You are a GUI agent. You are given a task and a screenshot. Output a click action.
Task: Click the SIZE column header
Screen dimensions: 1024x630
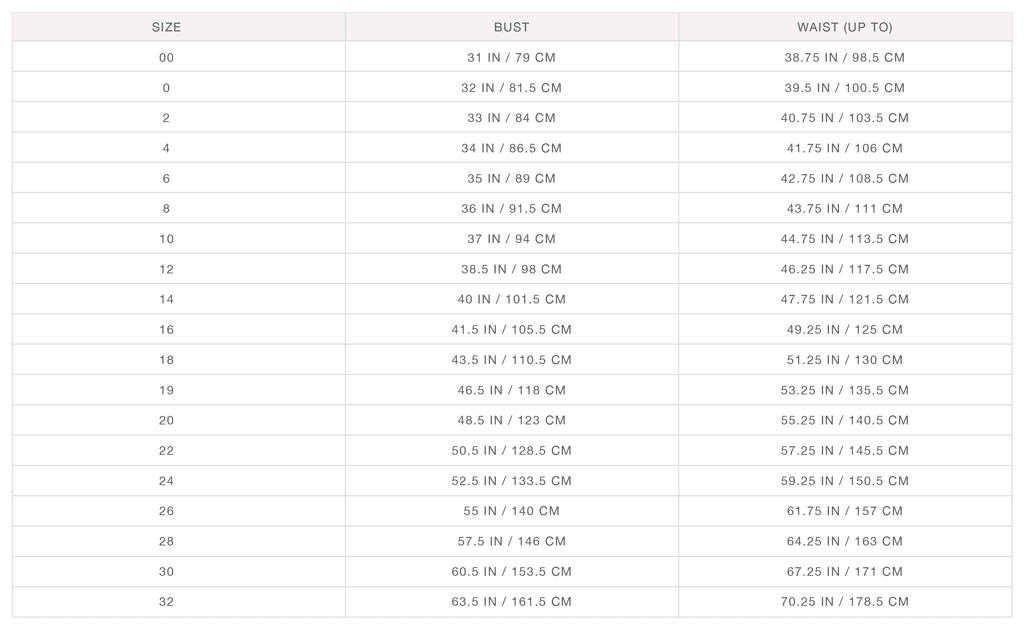pyautogui.click(x=166, y=27)
